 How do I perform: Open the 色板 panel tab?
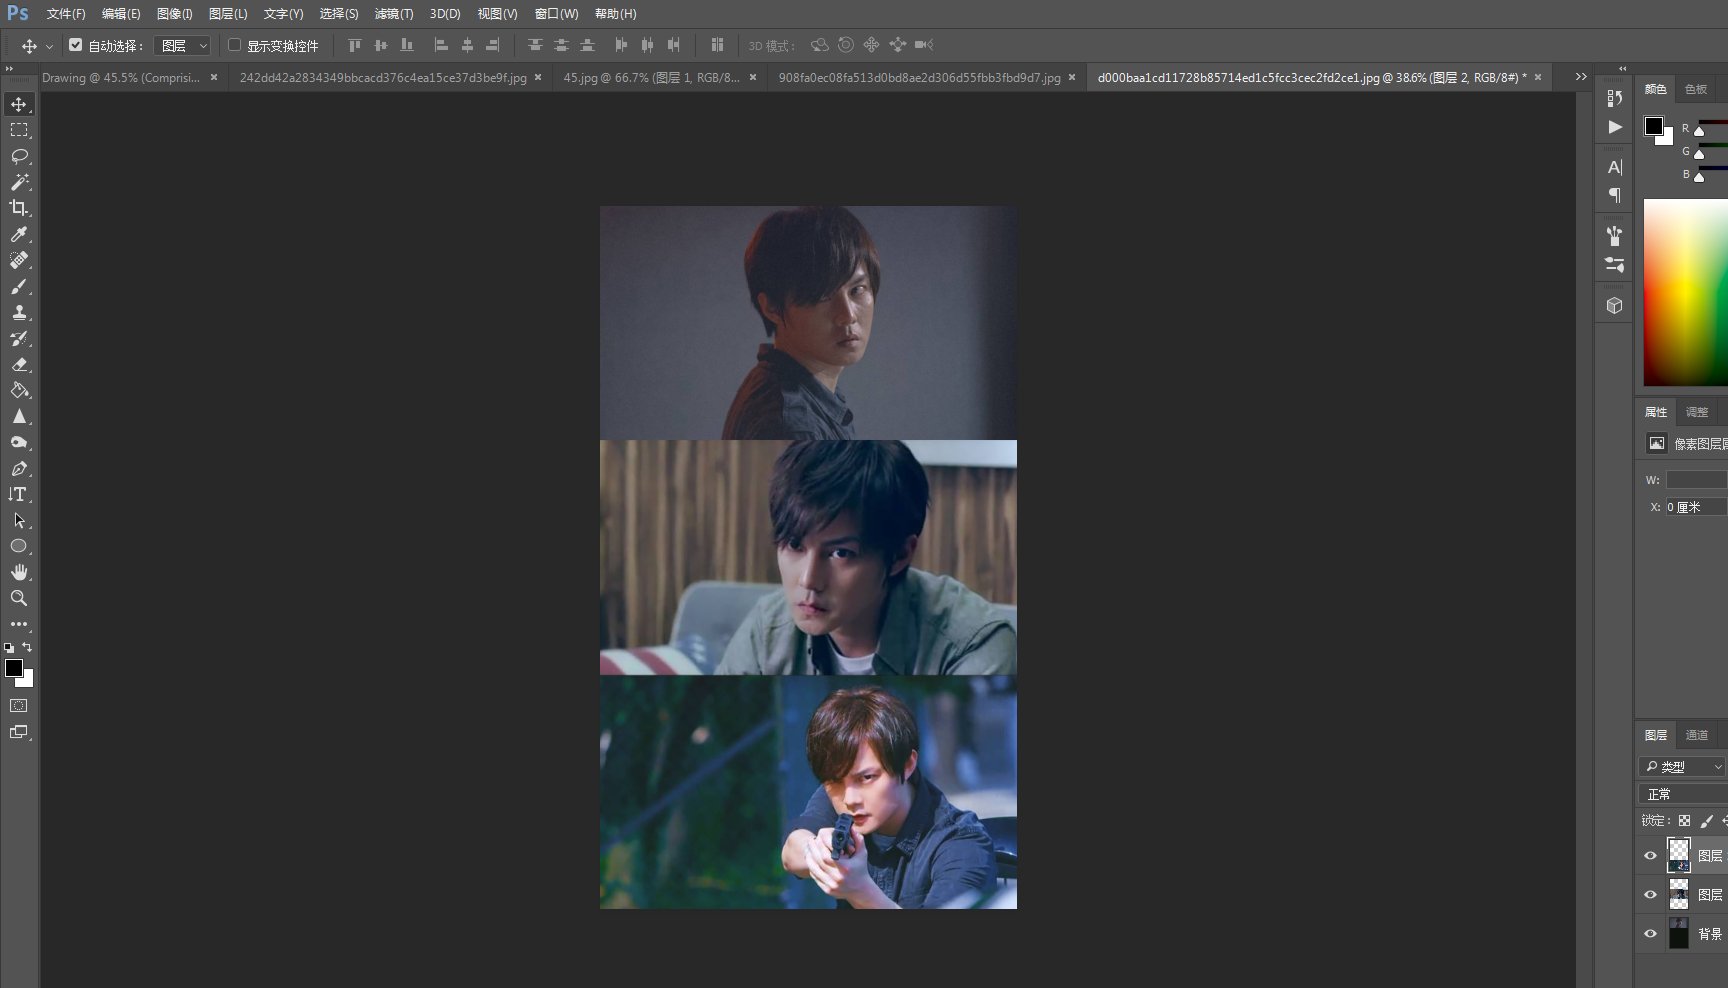pos(1695,89)
